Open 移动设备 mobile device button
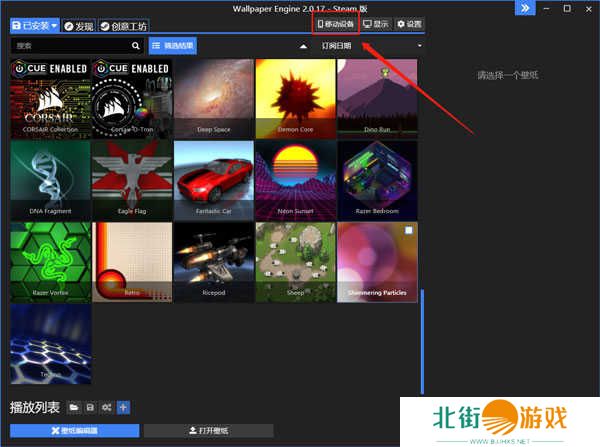The width and height of the screenshot is (600, 447). pos(335,24)
